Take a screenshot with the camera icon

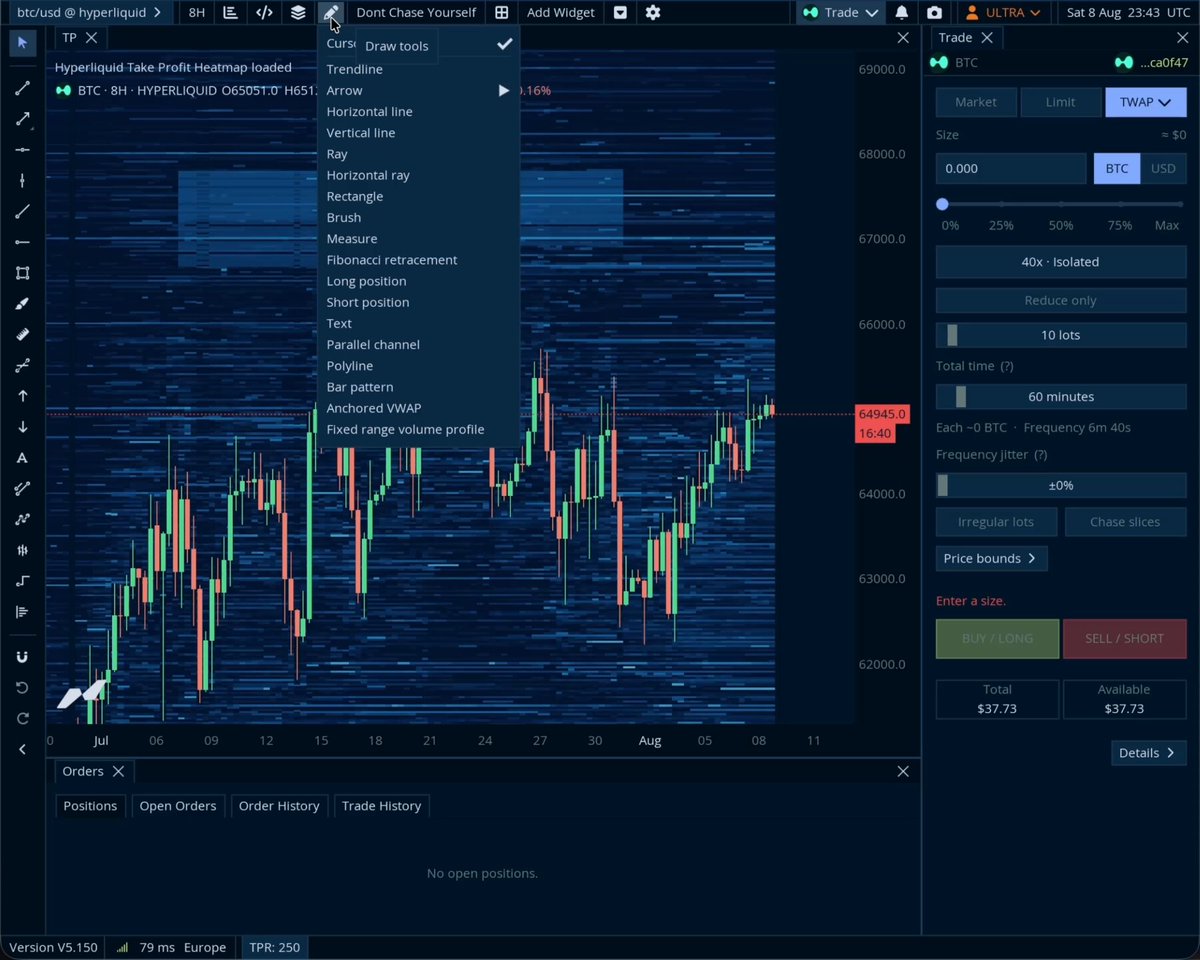point(934,12)
